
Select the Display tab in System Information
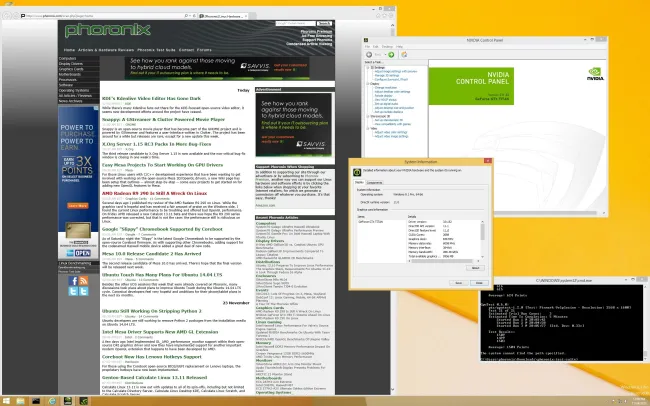(x=359, y=182)
